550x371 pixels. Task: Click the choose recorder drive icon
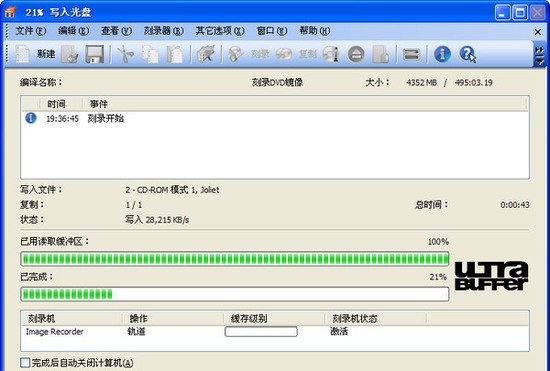pyautogui.click(x=411, y=54)
